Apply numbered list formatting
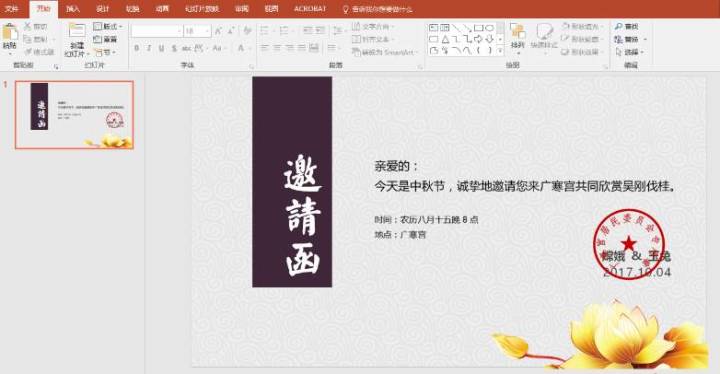Viewport: 720px width, 374px height. [x=284, y=31]
